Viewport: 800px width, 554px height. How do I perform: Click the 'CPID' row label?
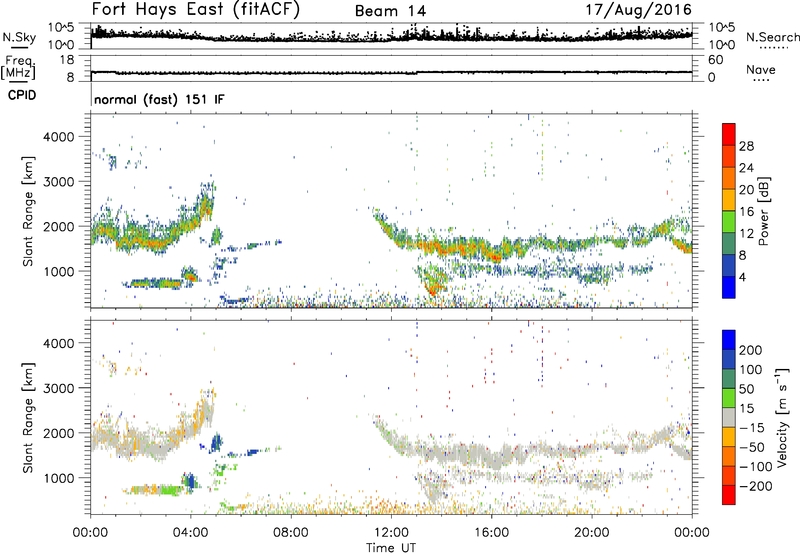pos(22,95)
